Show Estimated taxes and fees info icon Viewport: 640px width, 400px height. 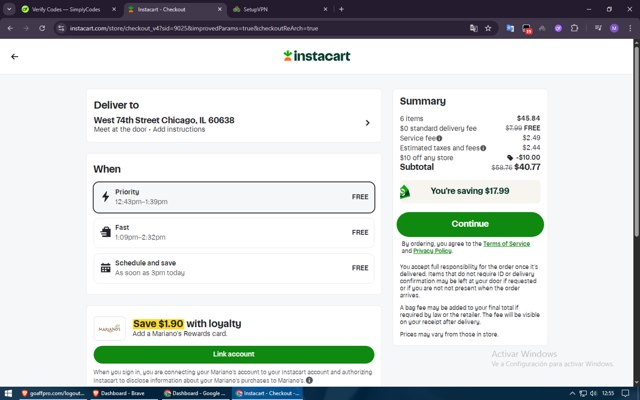[x=483, y=148]
